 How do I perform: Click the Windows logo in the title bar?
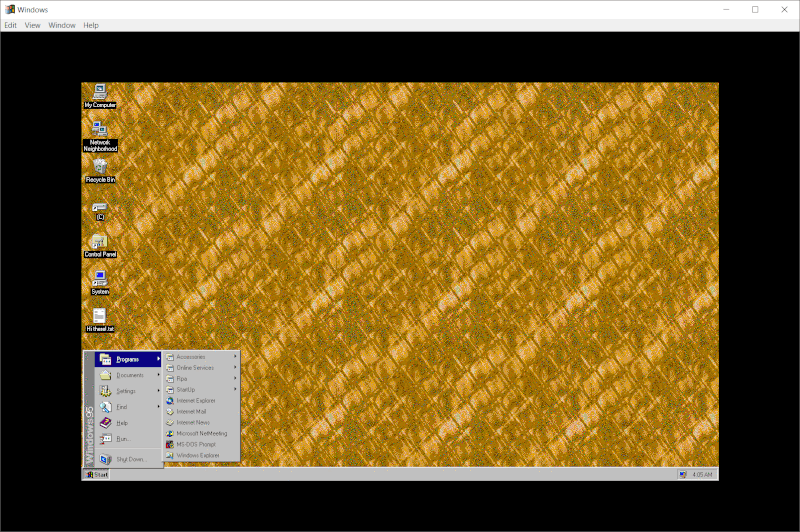(x=10, y=9)
